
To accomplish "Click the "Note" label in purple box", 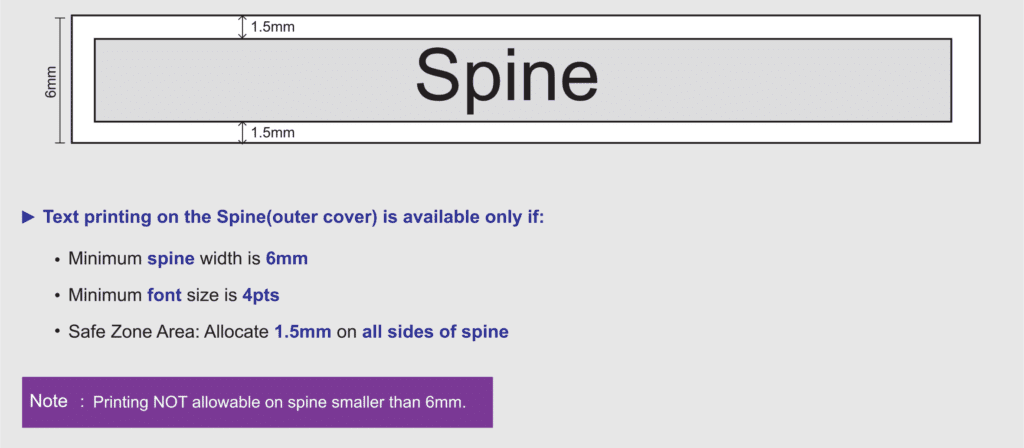I will [49, 401].
